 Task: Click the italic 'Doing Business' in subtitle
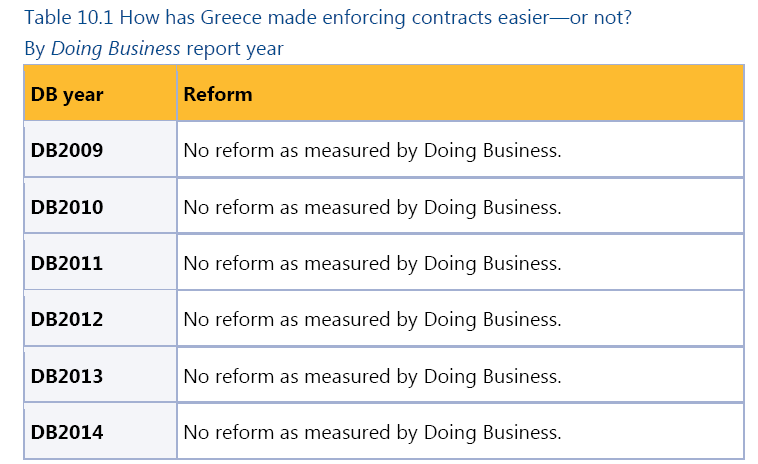point(116,49)
